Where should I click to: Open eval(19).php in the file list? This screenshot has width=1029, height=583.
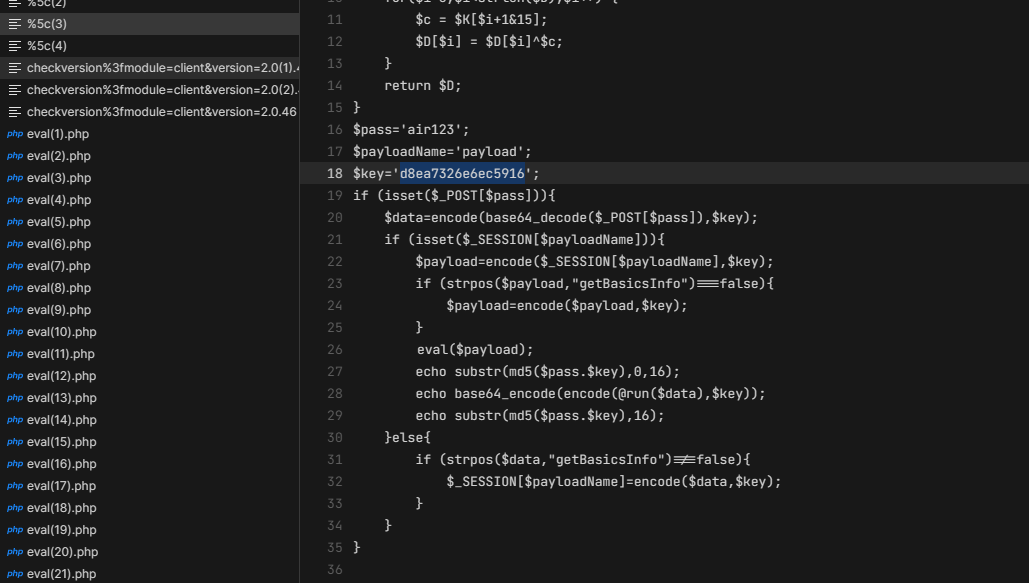pyautogui.click(x=150, y=530)
